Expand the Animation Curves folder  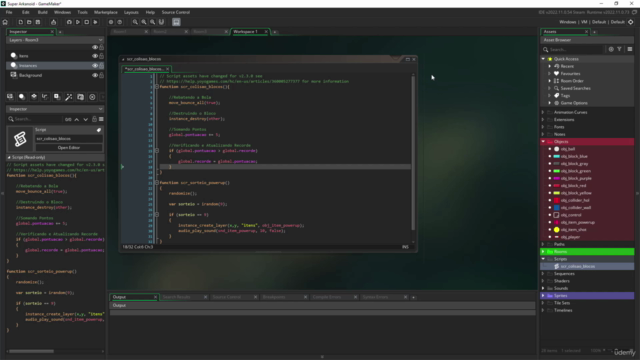[x=543, y=112]
